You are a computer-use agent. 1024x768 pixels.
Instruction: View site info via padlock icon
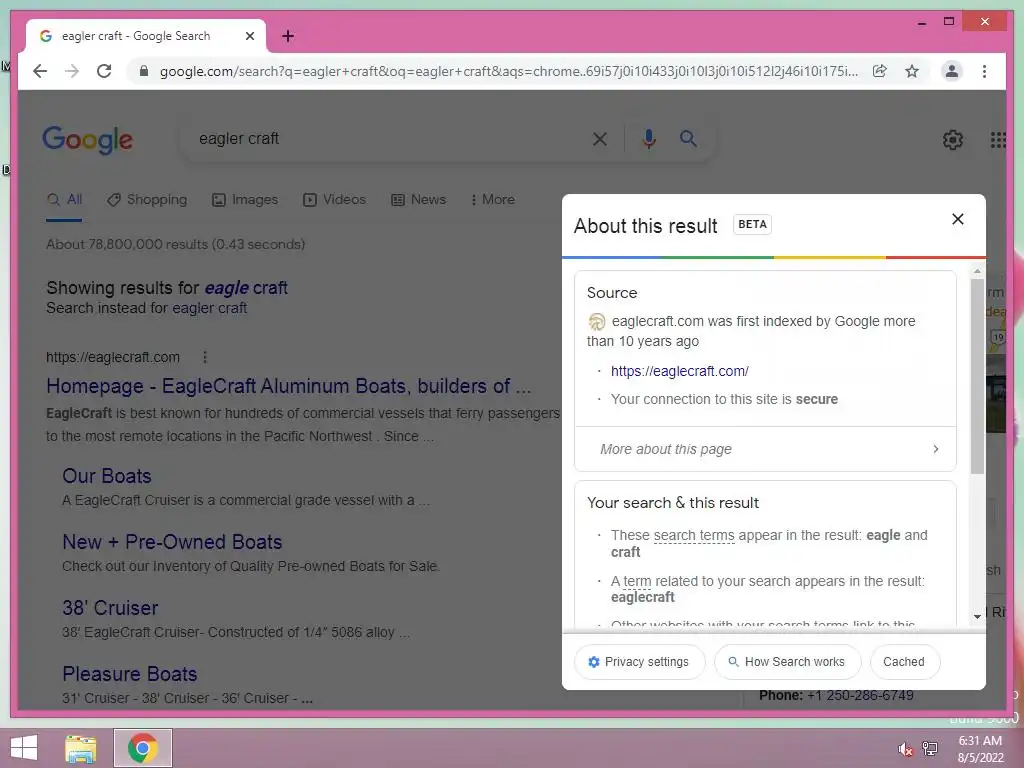pos(144,71)
